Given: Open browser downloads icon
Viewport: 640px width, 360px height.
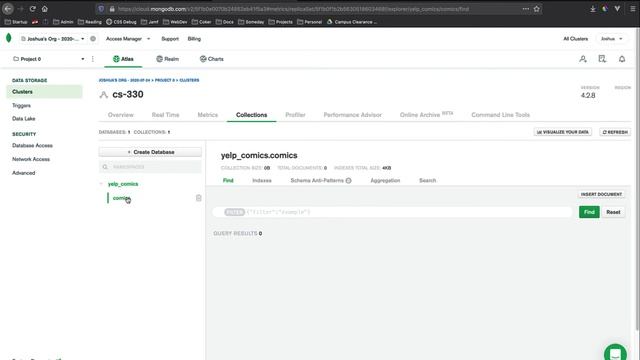Looking at the screenshot, I should (593, 9).
